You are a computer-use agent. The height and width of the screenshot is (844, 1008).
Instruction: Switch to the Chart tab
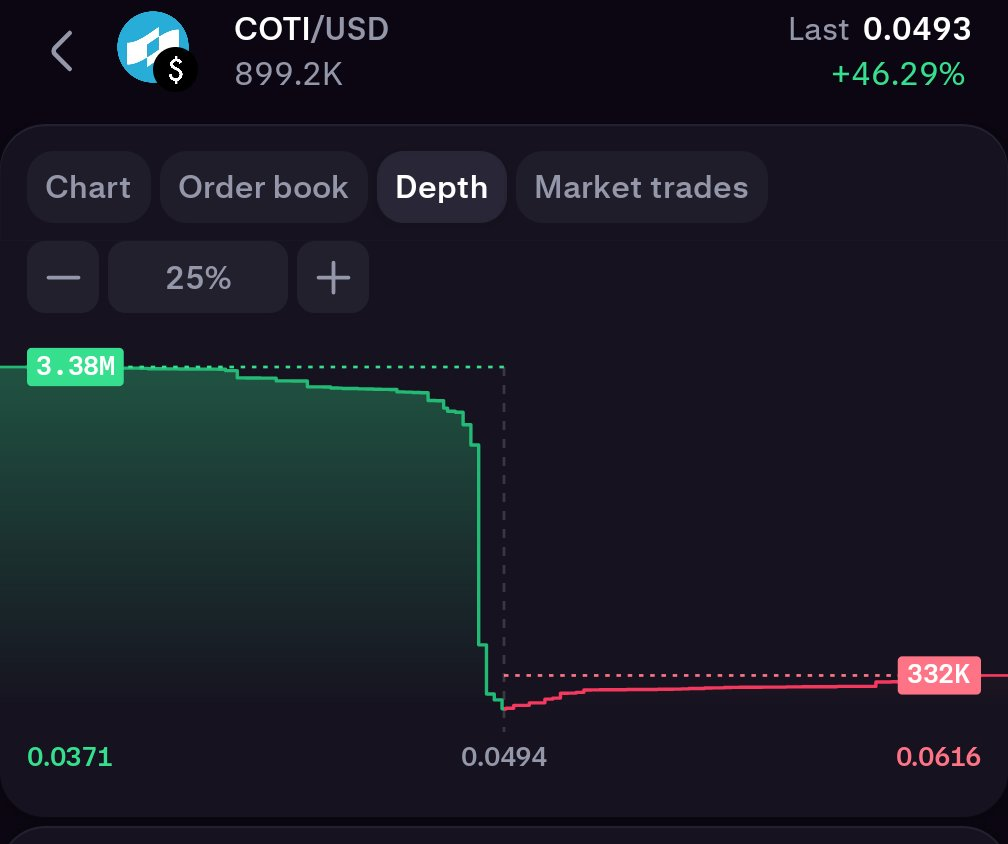[88, 187]
